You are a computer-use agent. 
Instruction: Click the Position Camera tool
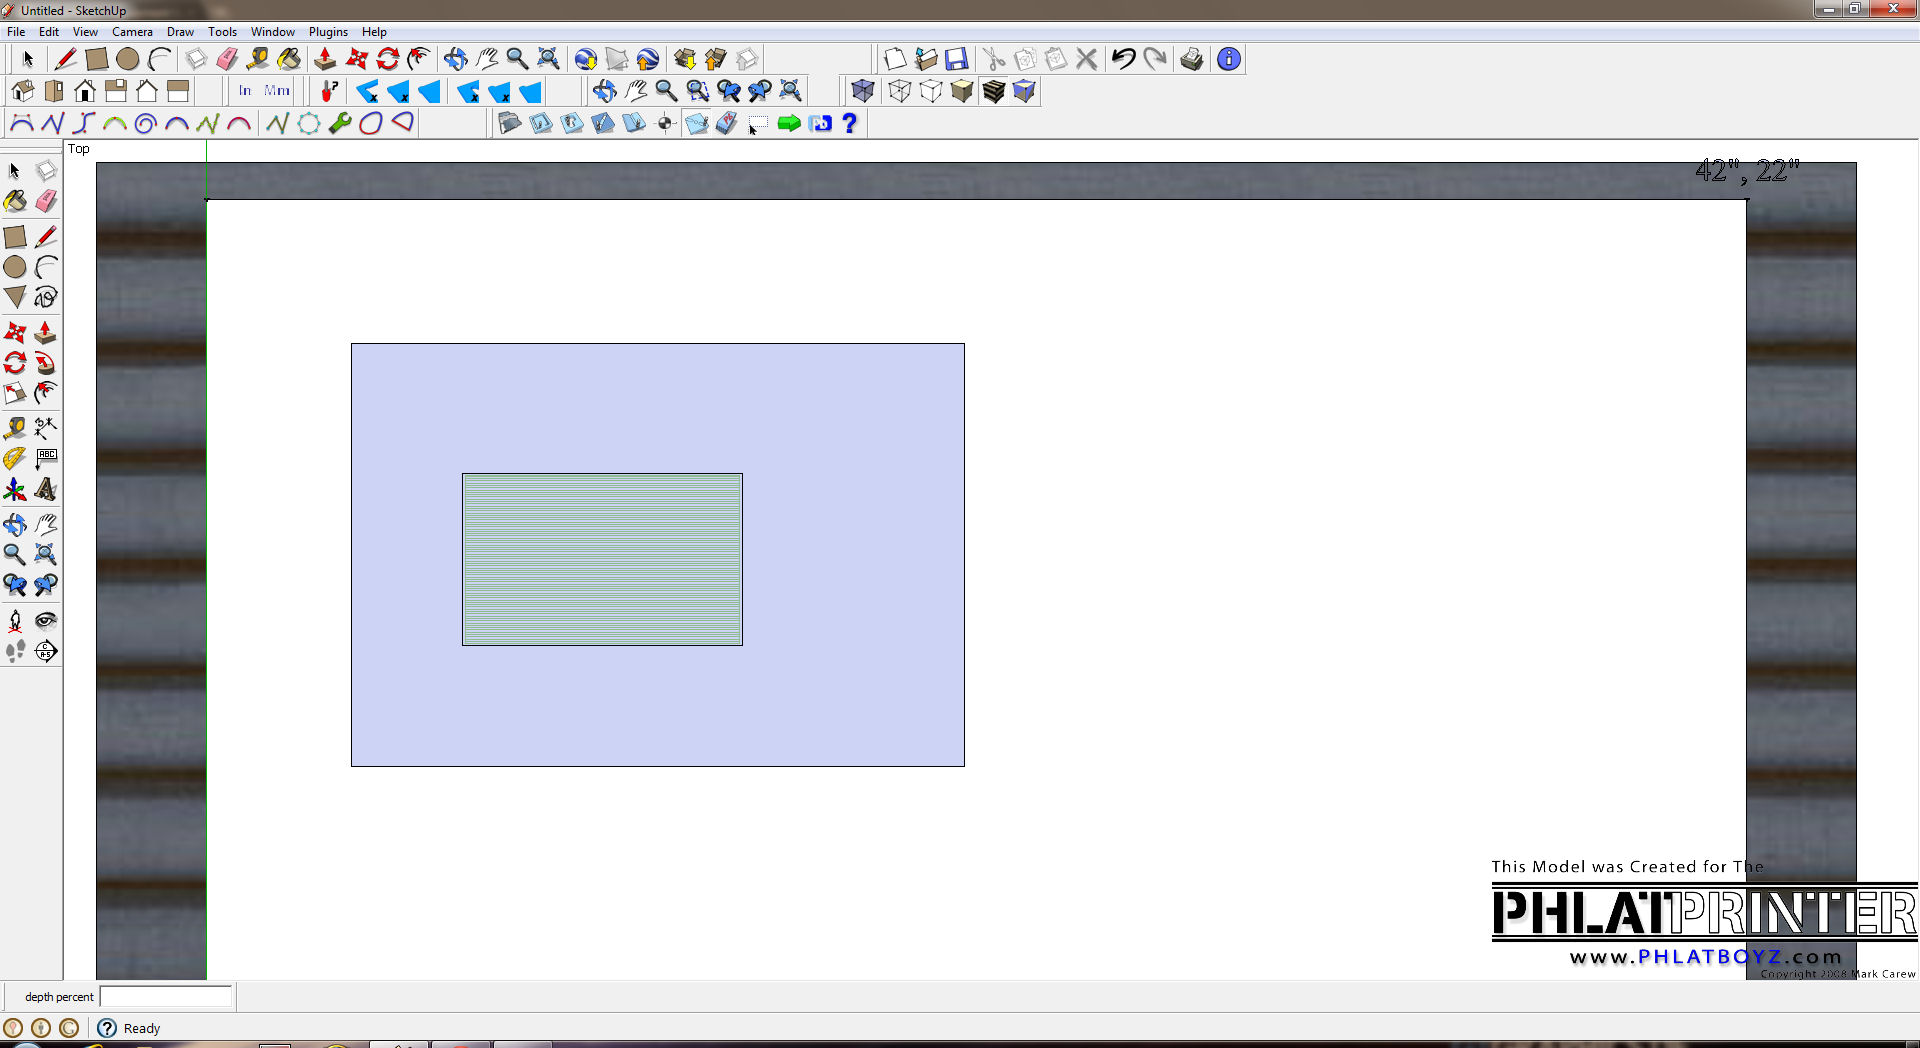pyautogui.click(x=15, y=621)
